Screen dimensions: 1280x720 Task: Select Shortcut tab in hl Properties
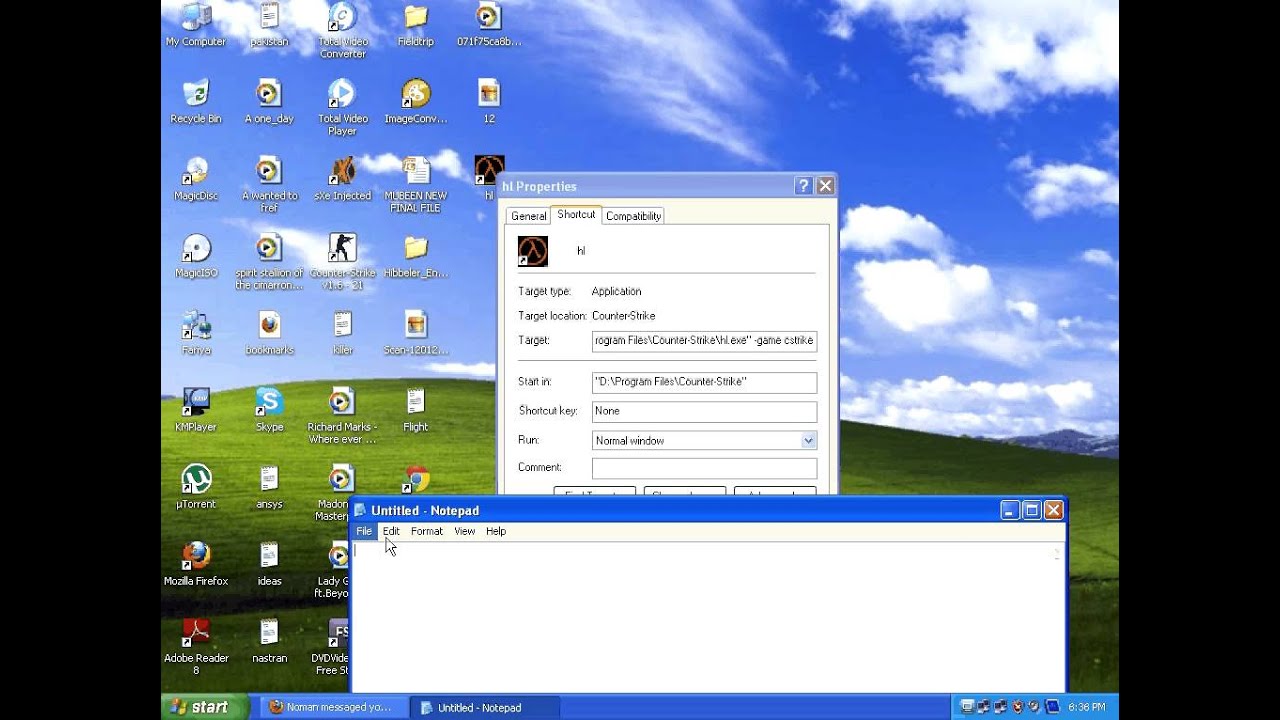click(x=576, y=214)
